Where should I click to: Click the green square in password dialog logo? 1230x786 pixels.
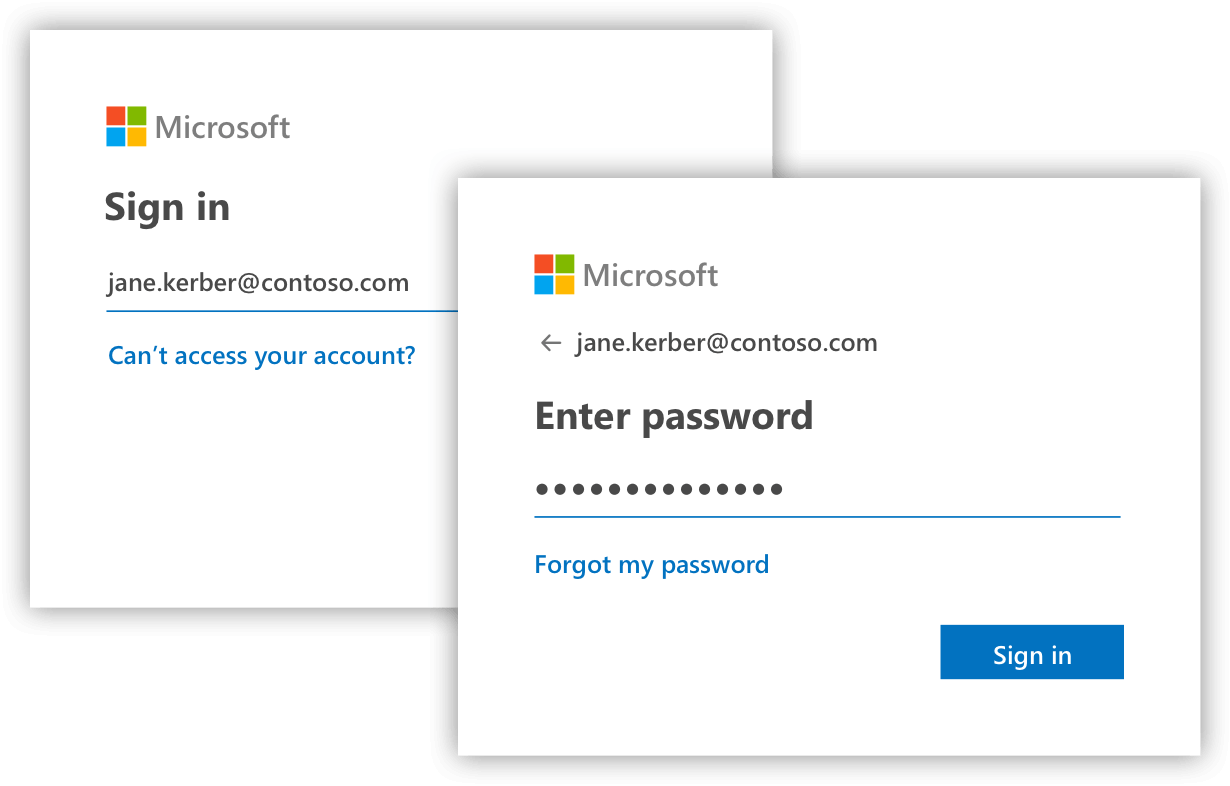pyautogui.click(x=565, y=264)
